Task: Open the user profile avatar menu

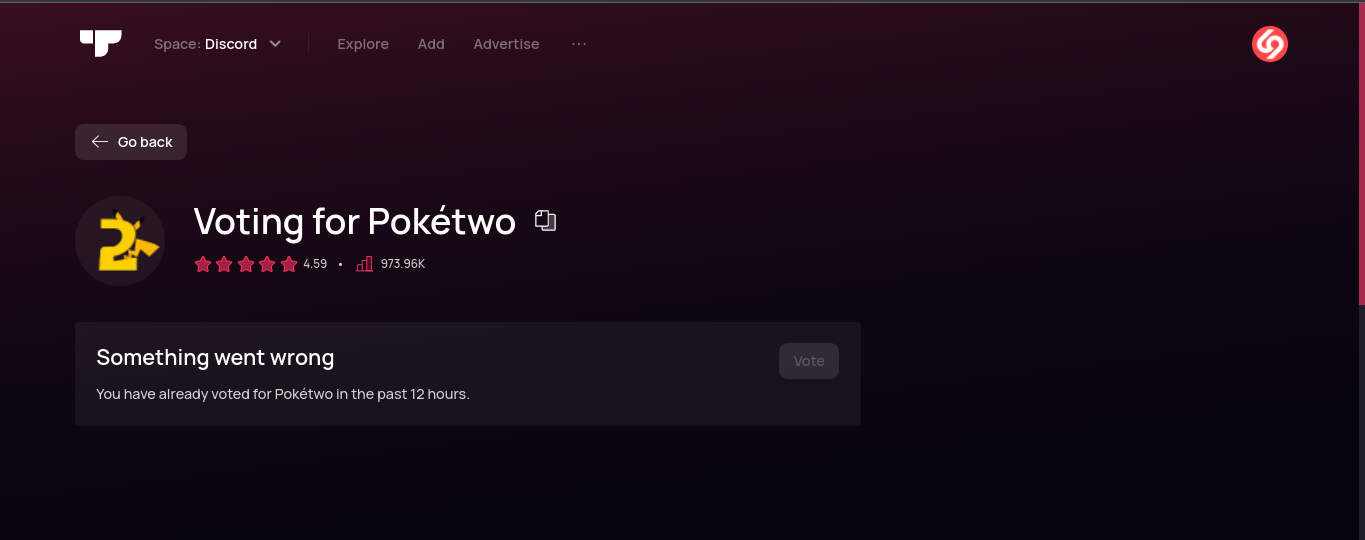Action: 1269,44
